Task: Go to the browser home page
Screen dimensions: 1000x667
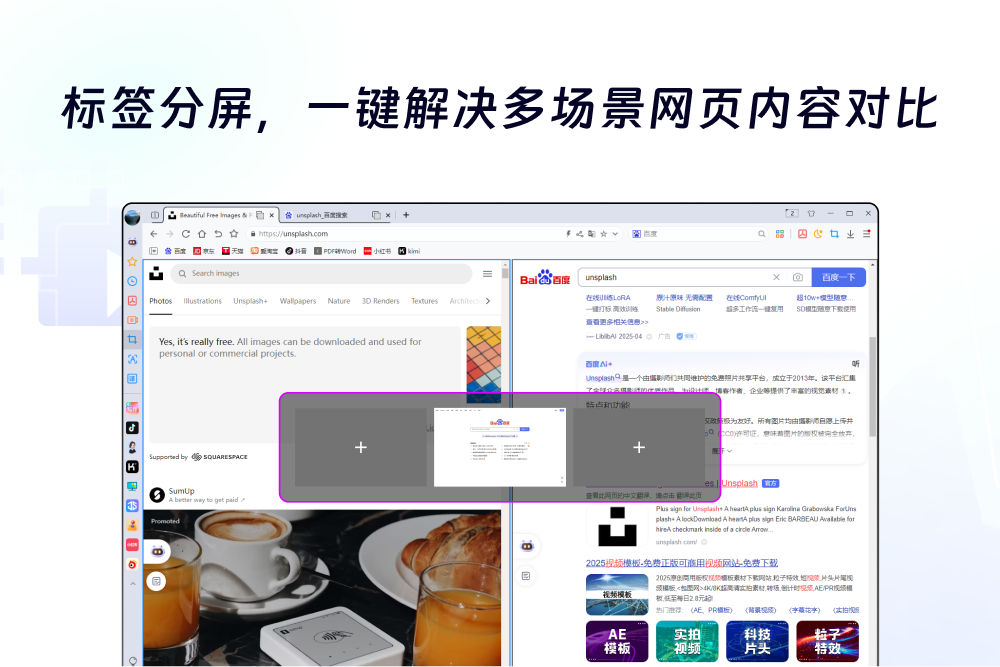Action: click(202, 233)
